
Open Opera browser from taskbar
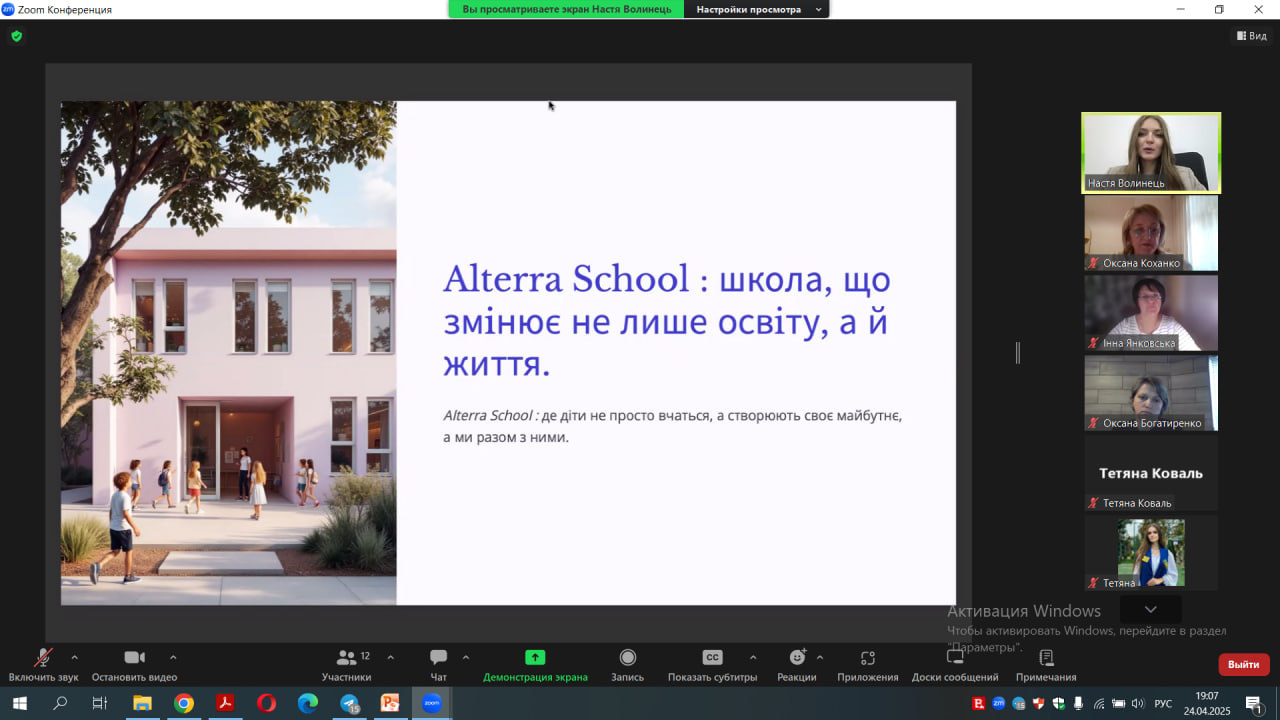pyautogui.click(x=266, y=703)
